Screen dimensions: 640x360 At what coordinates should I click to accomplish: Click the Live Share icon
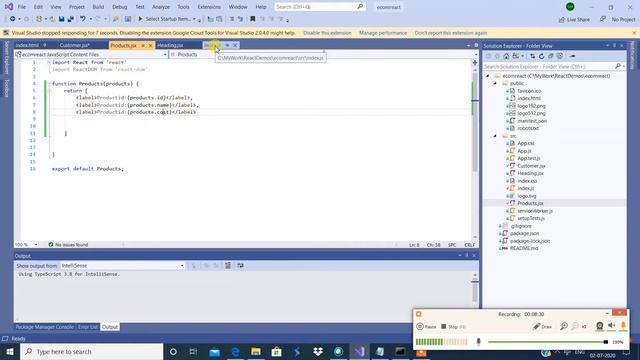pyautogui.click(x=562, y=20)
